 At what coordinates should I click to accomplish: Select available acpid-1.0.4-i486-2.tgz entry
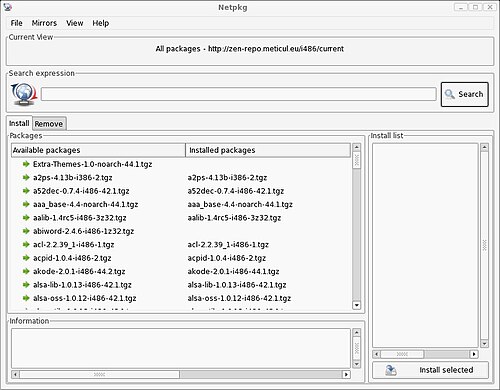coord(72,258)
